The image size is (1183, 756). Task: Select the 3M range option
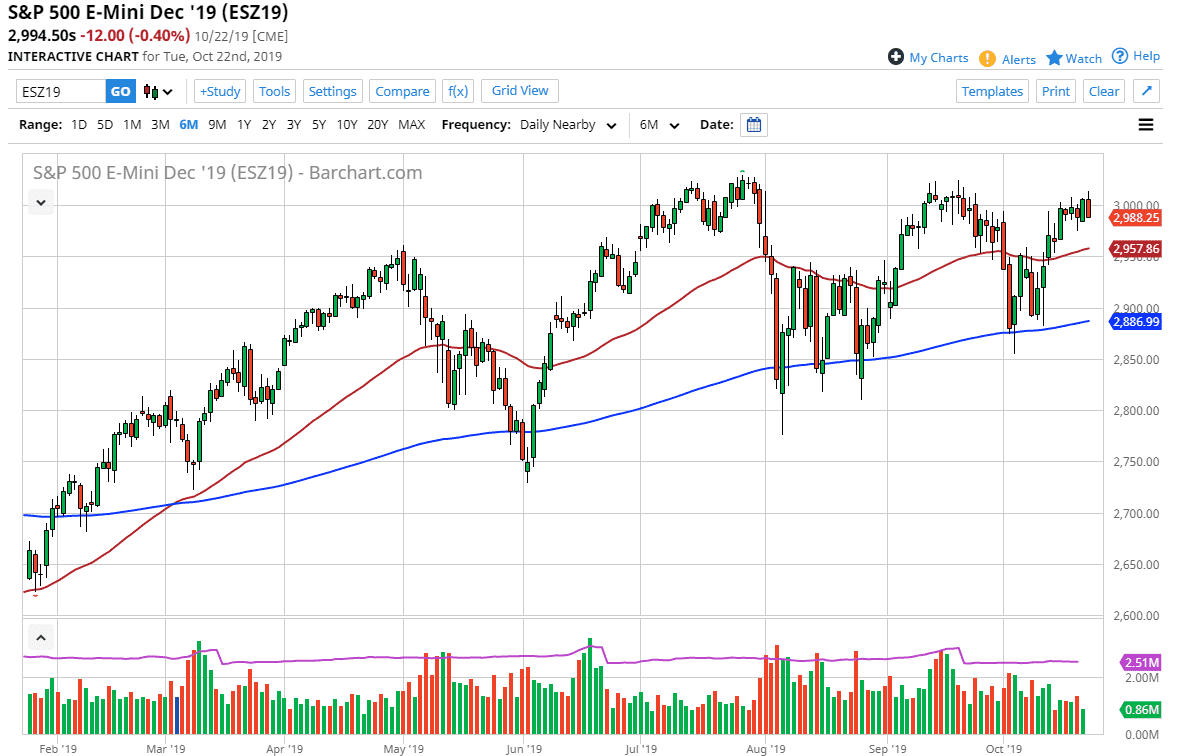(x=159, y=124)
